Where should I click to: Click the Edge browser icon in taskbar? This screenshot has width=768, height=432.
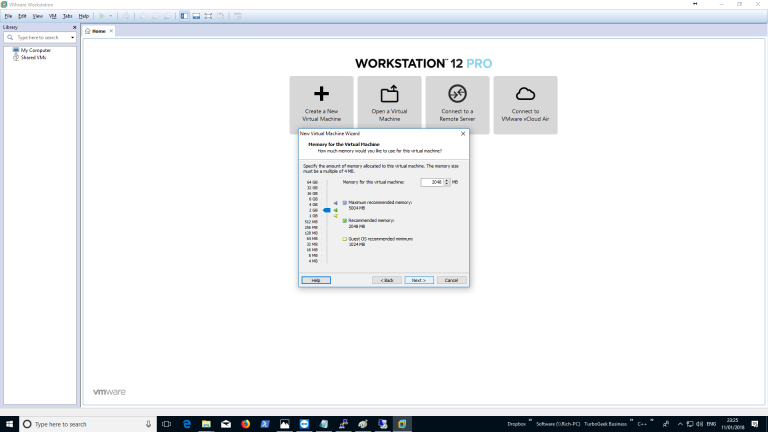(186, 424)
